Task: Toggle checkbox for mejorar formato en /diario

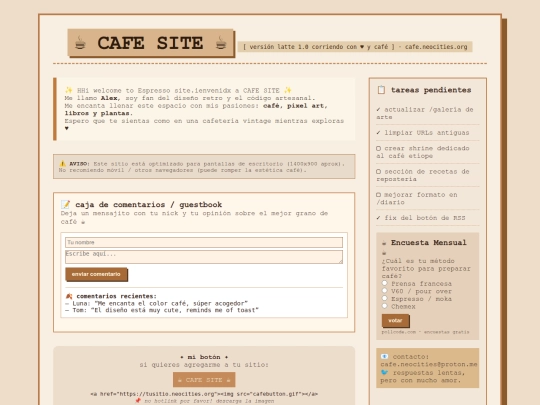Action: 378,195
